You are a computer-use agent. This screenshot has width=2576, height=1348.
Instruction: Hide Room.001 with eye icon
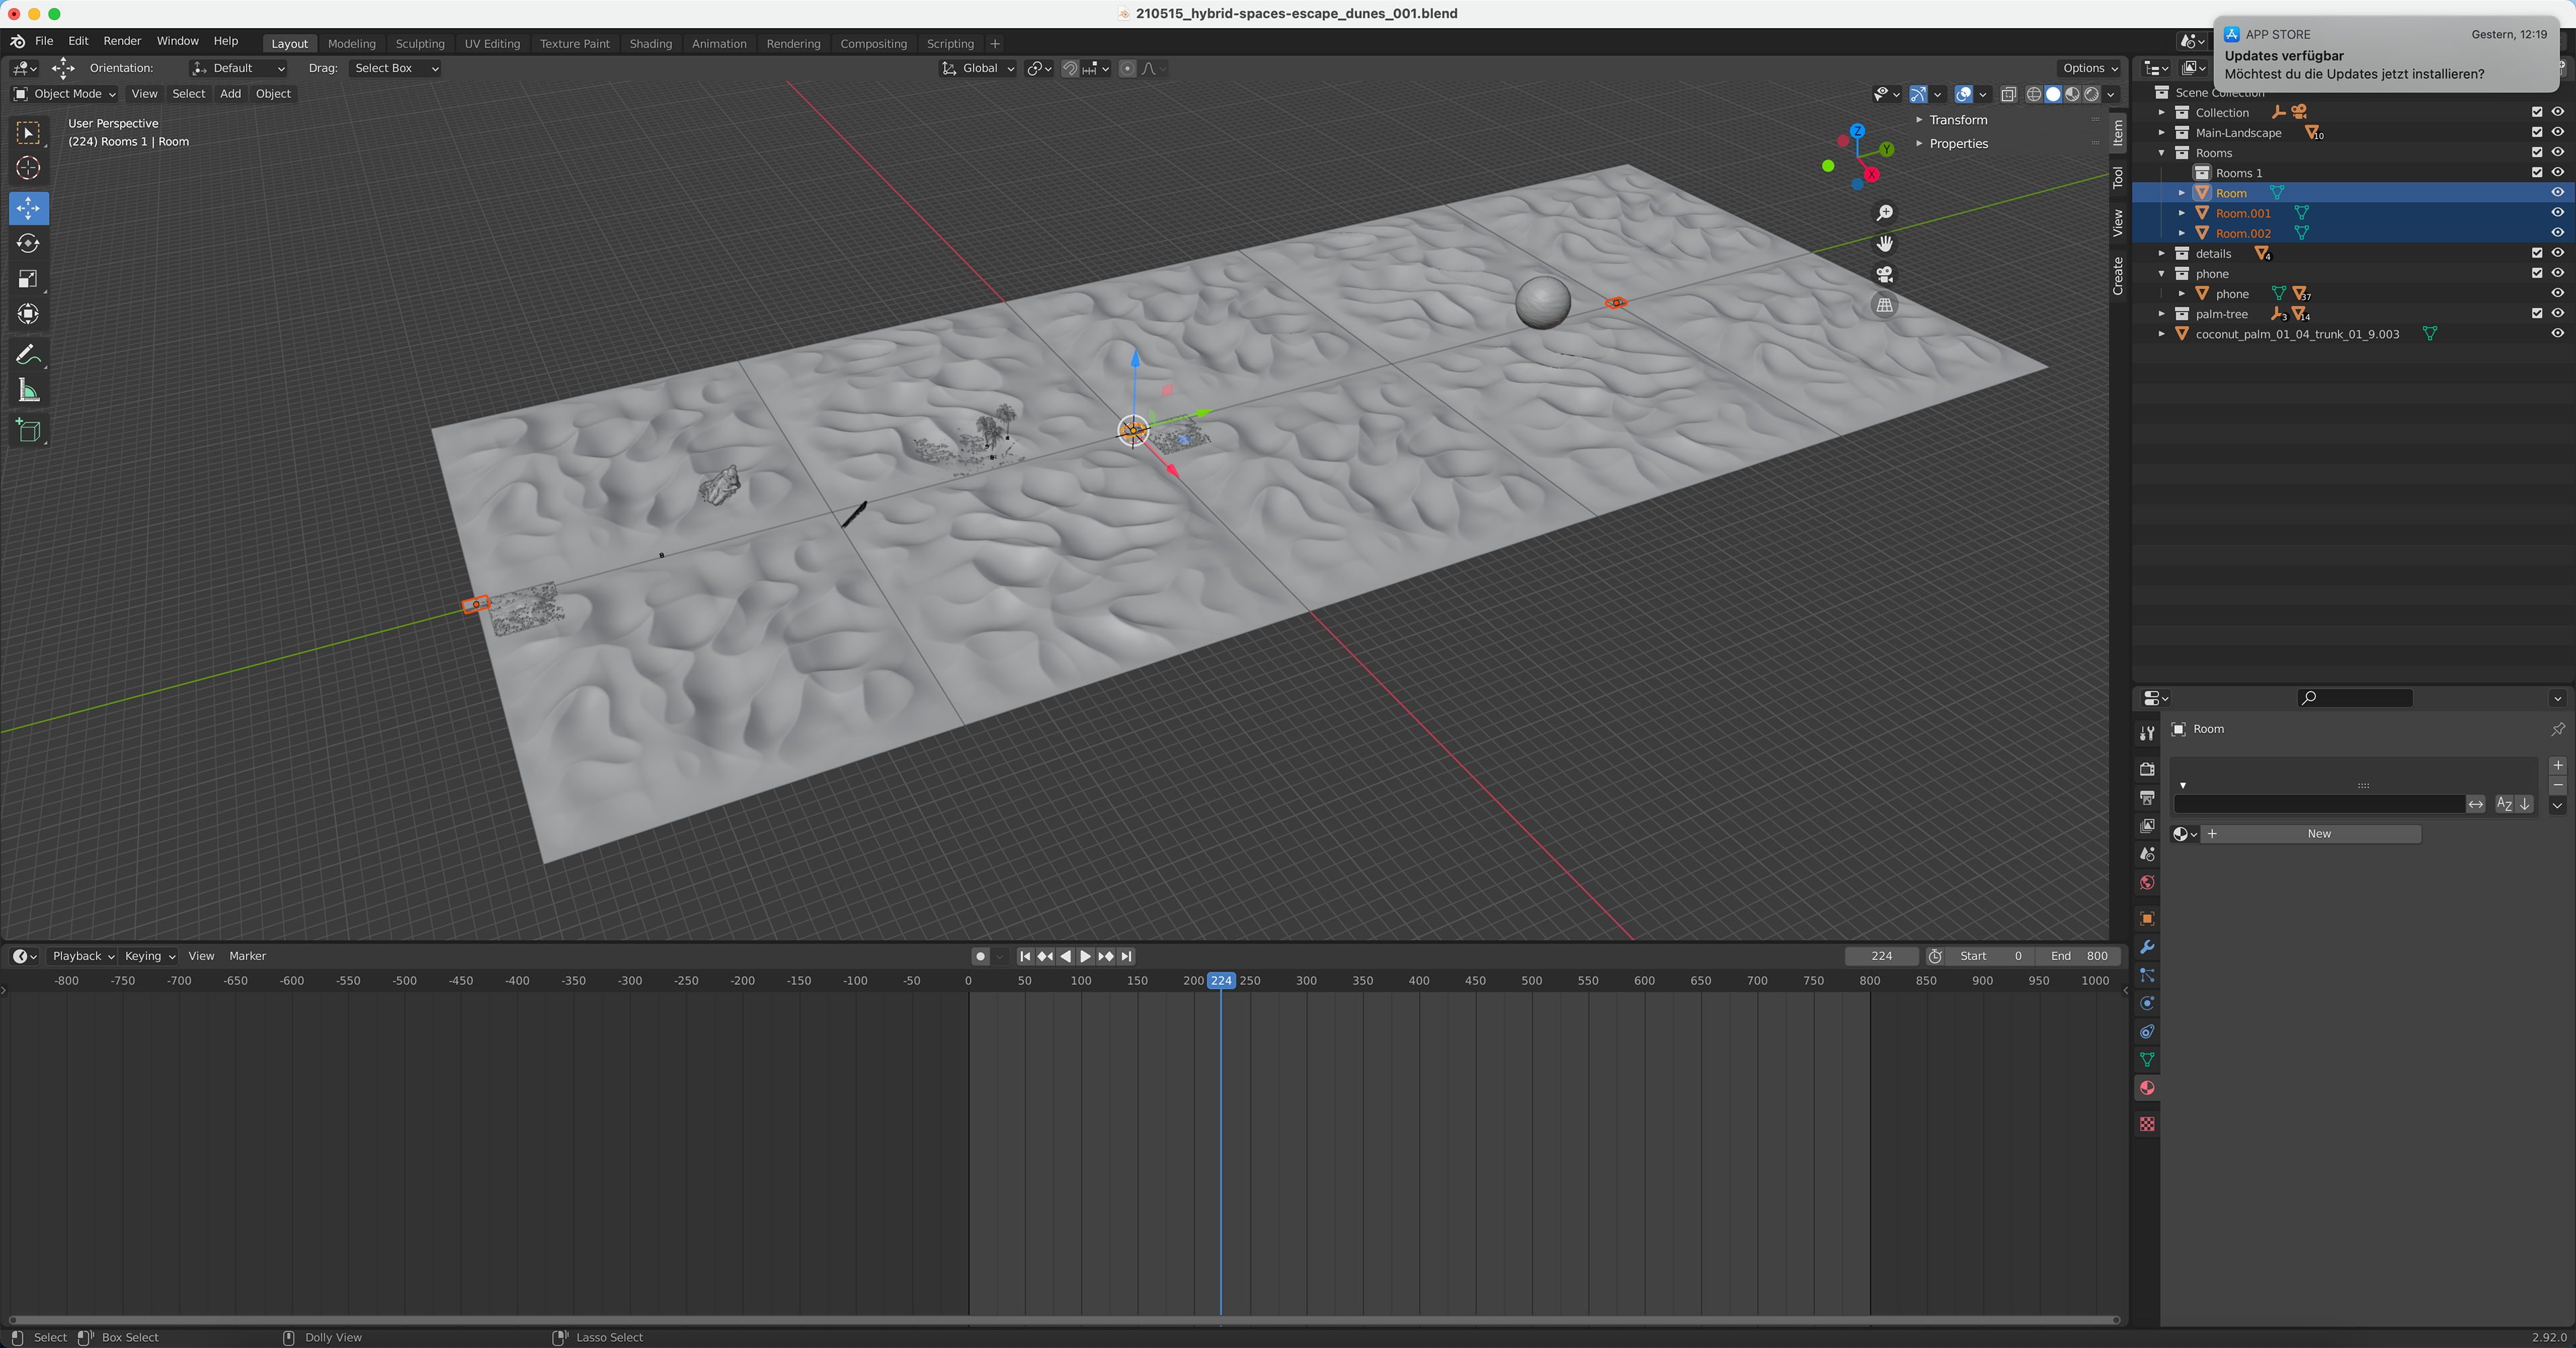coord(2557,213)
